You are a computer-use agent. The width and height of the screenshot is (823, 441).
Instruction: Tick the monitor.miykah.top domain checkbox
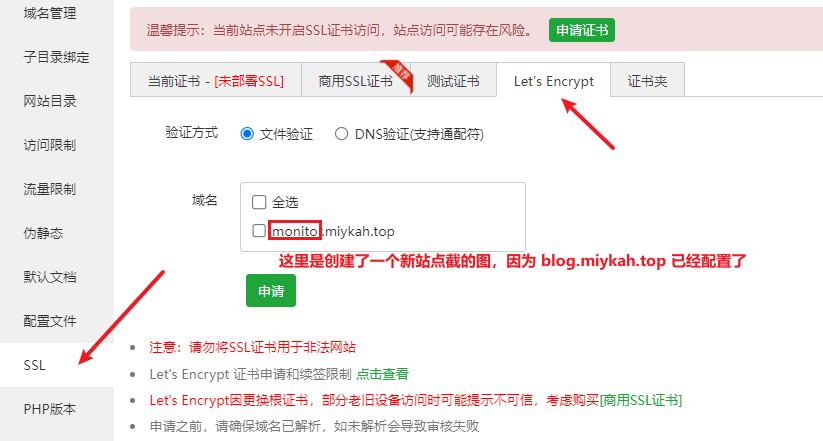pos(259,230)
